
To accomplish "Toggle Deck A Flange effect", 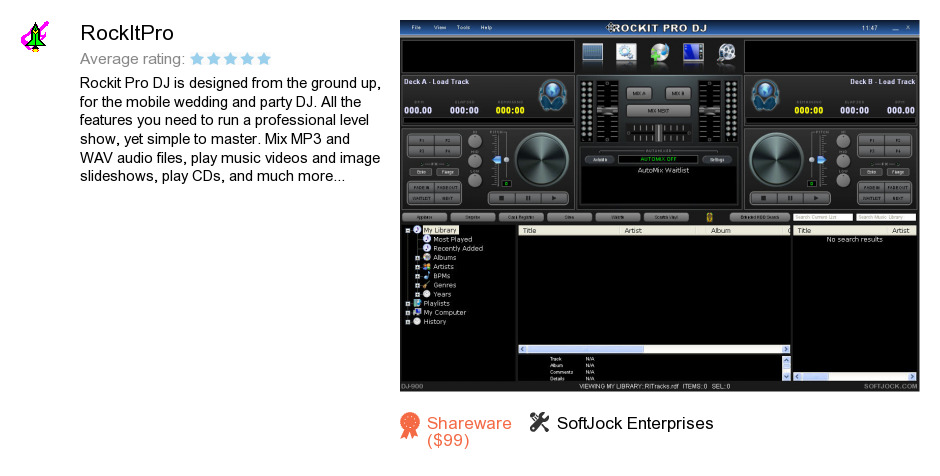I will (x=447, y=172).
